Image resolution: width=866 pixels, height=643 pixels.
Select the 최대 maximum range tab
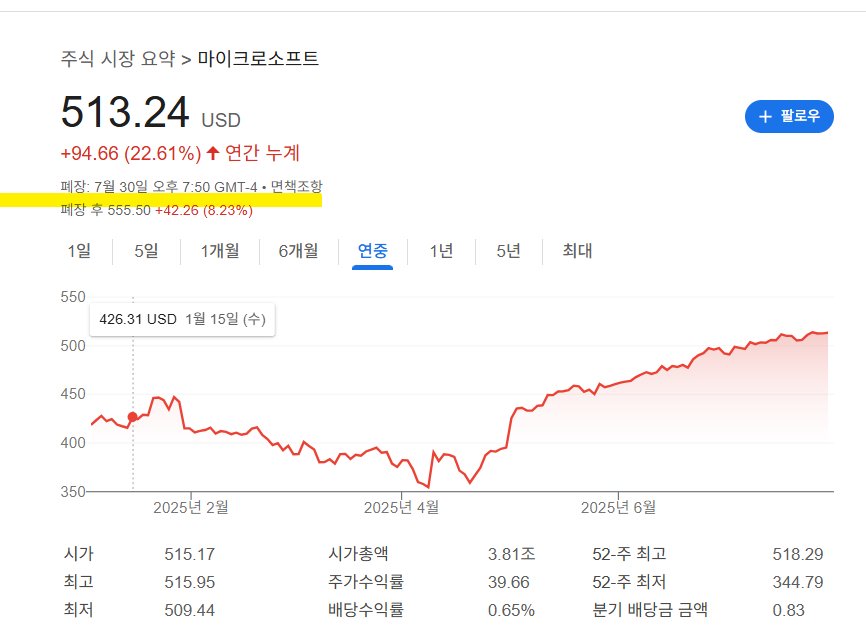pos(577,251)
